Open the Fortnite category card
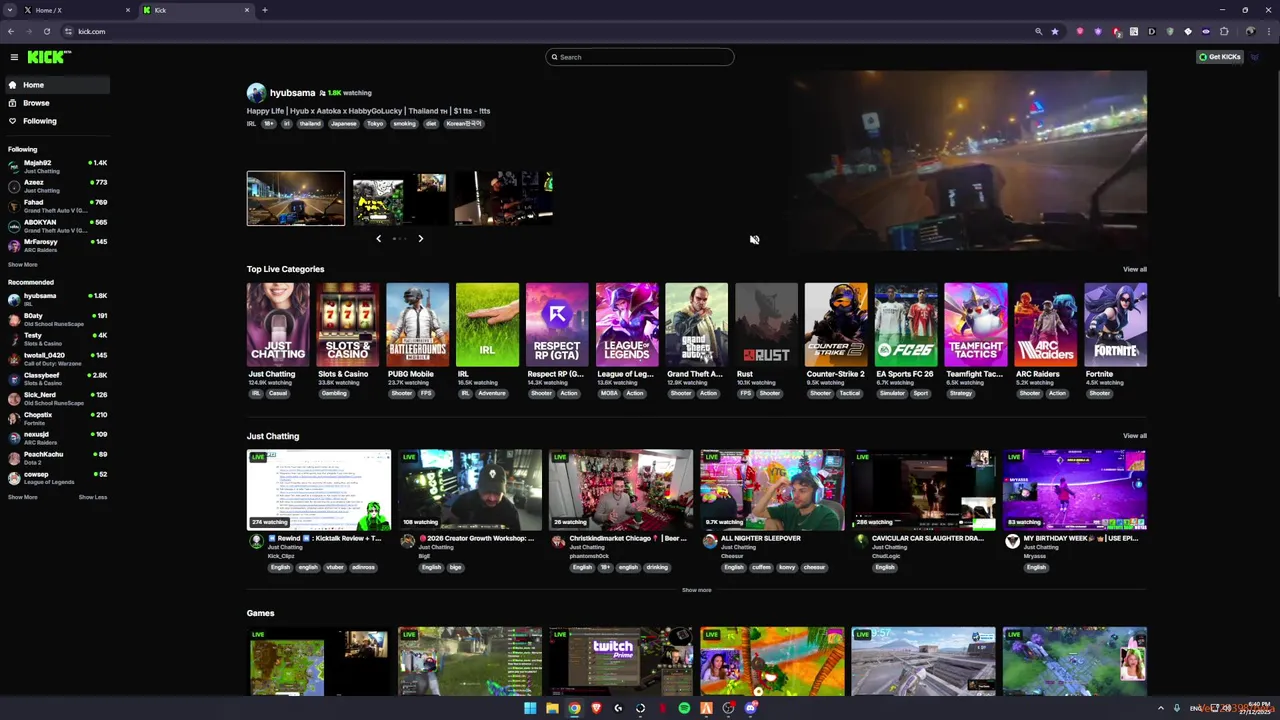The width and height of the screenshot is (1280, 720). (x=1116, y=325)
